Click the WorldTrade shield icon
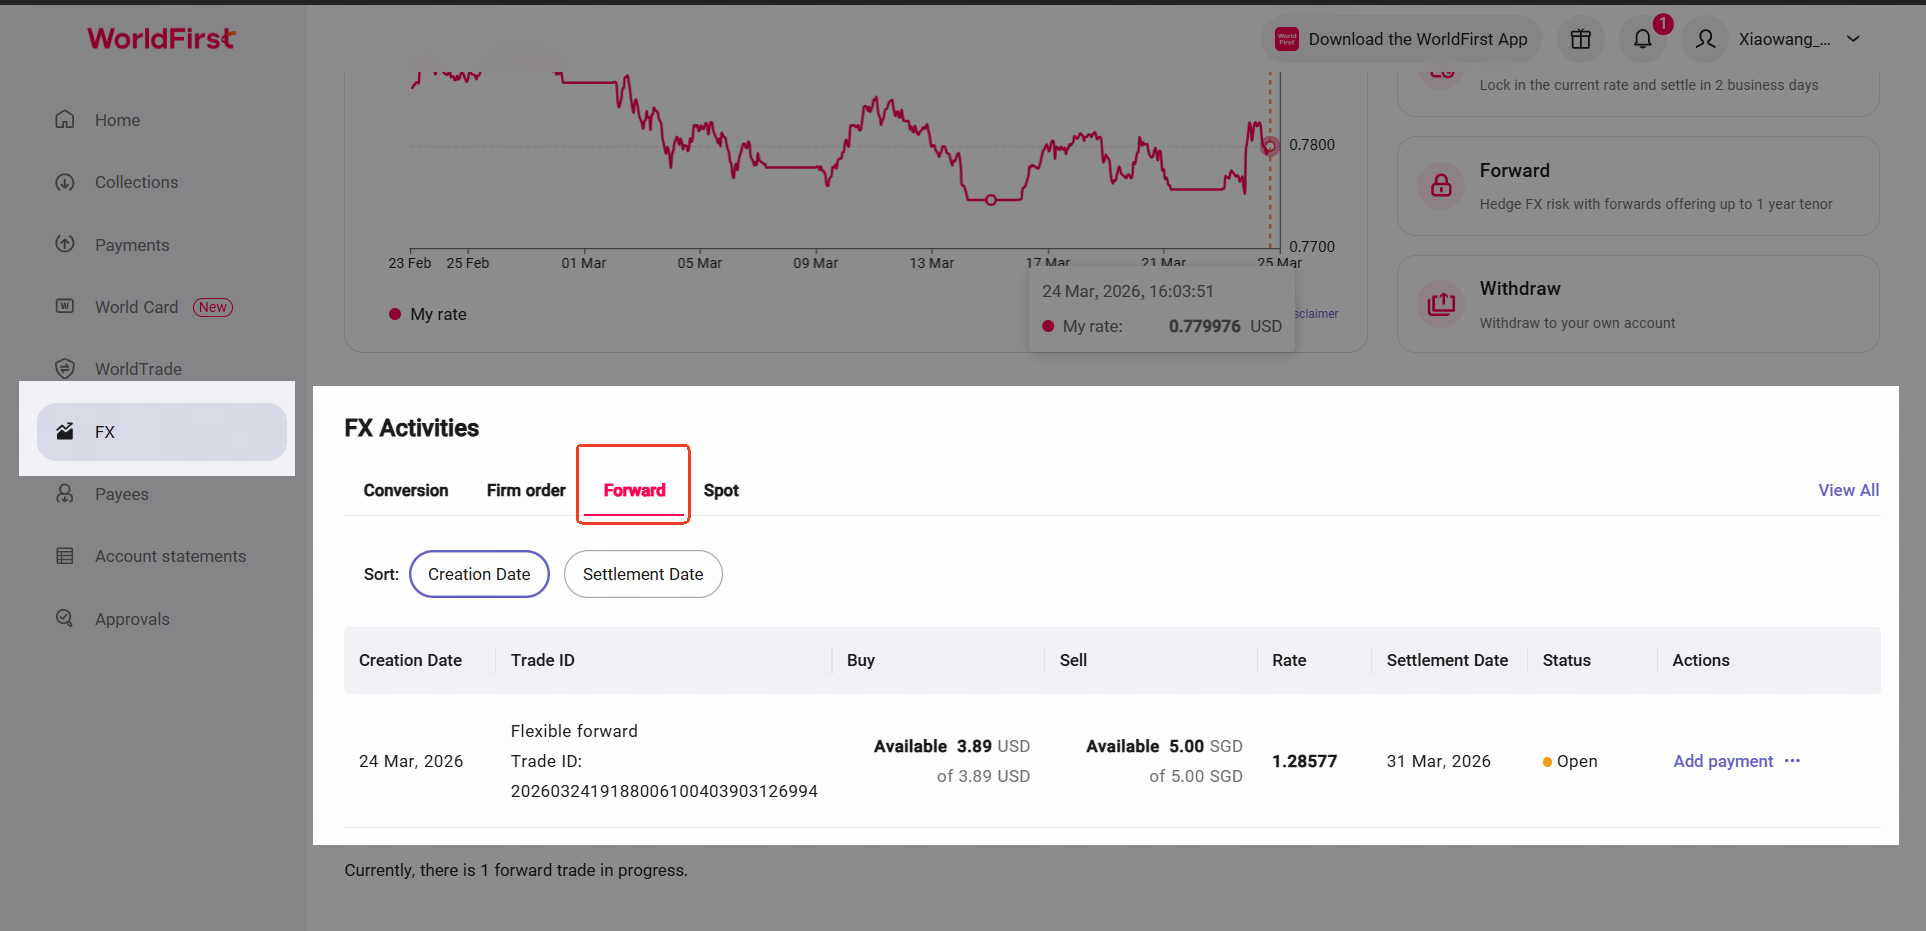 pyautogui.click(x=65, y=368)
